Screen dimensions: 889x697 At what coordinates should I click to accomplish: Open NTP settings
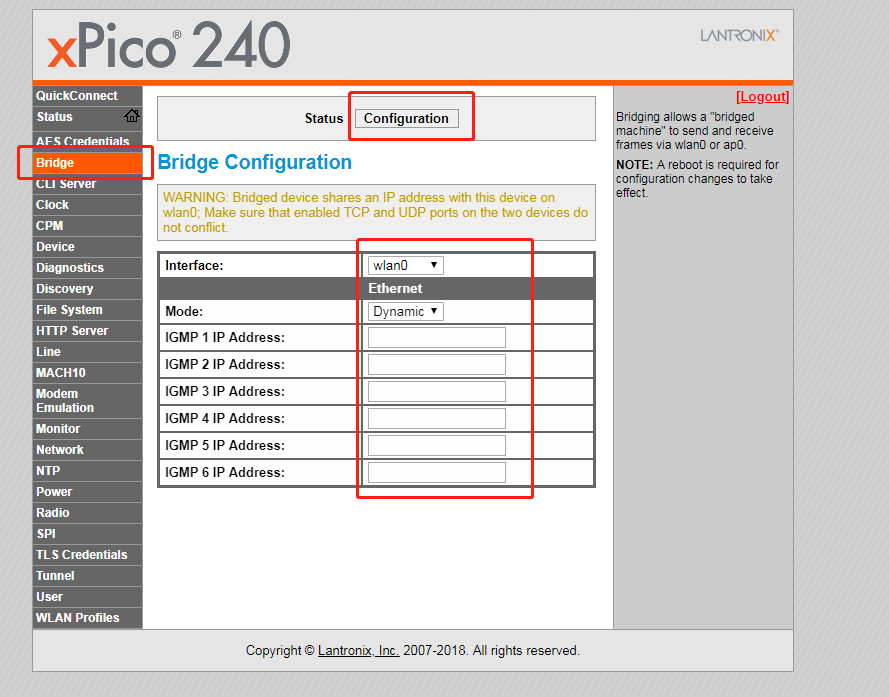pos(87,471)
